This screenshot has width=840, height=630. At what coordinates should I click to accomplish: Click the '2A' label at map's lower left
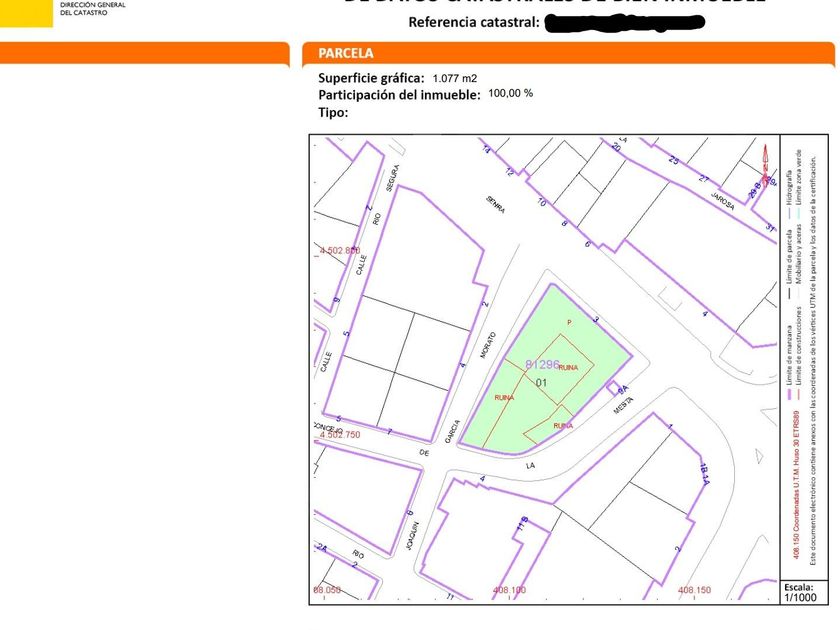321,547
